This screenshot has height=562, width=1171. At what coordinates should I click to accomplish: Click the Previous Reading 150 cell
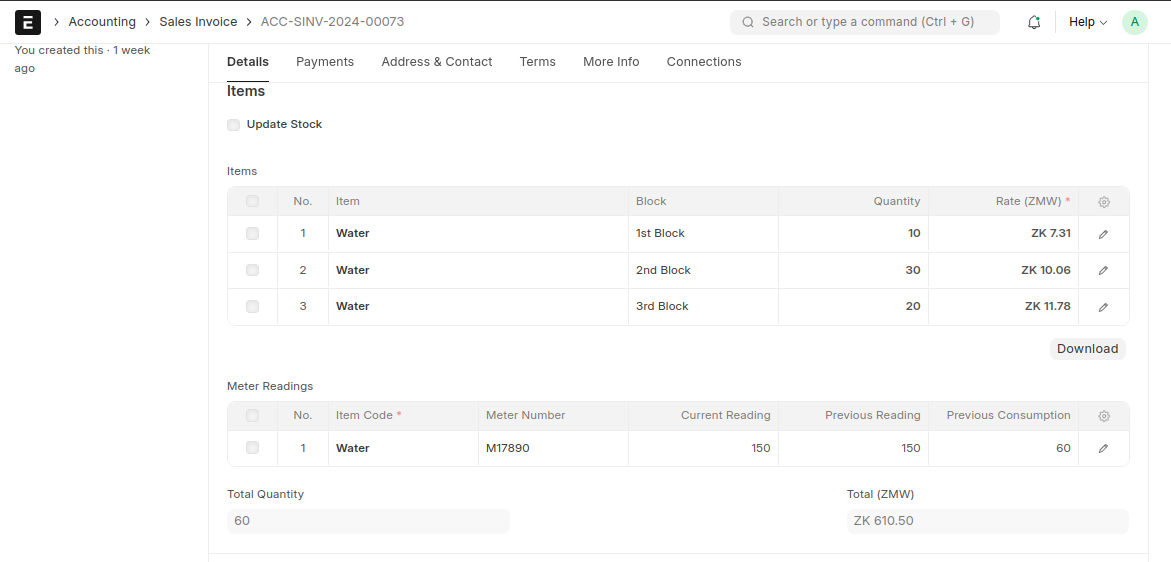(x=854, y=449)
